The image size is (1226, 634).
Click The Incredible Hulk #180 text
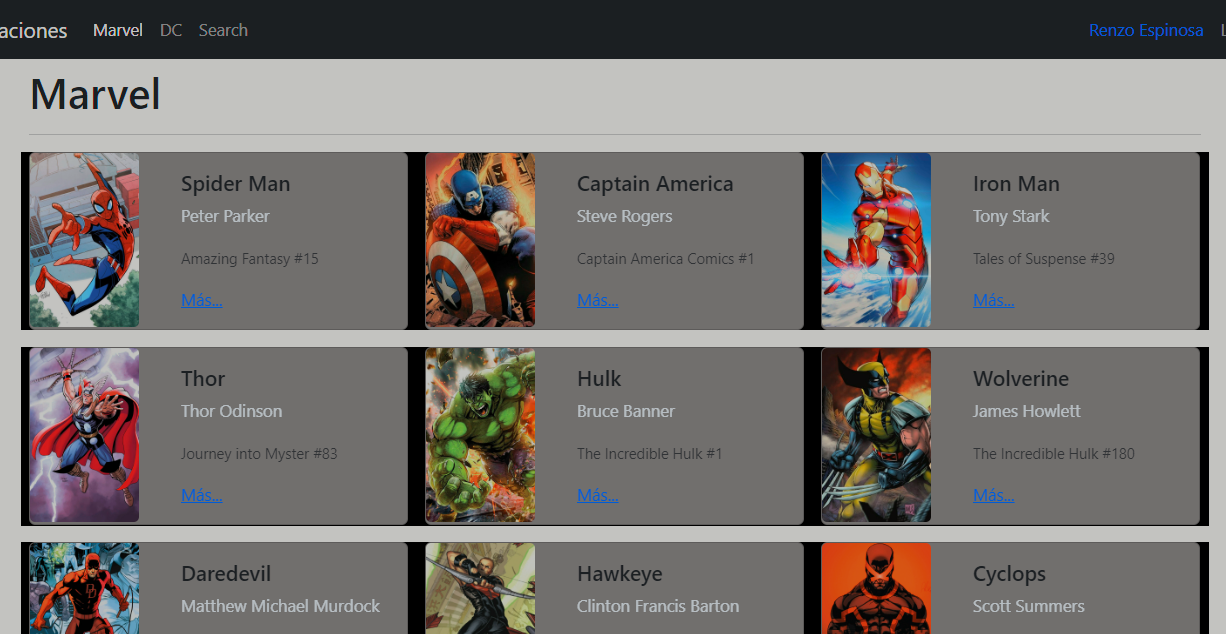(x=1054, y=454)
